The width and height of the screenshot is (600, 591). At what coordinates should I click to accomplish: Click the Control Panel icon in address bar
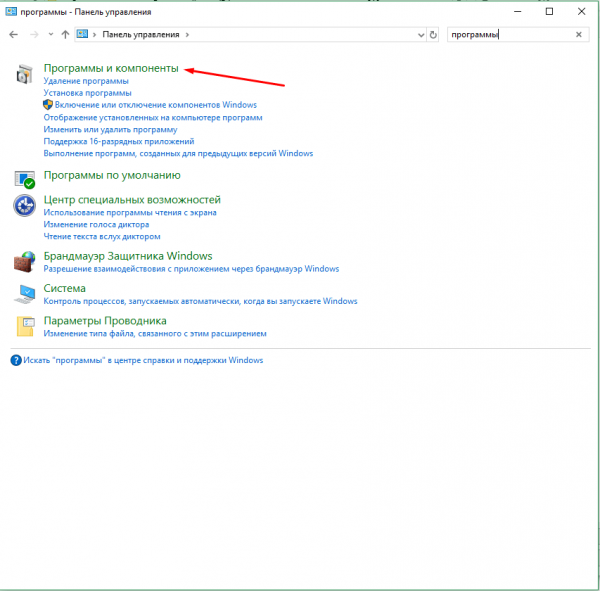click(x=82, y=34)
